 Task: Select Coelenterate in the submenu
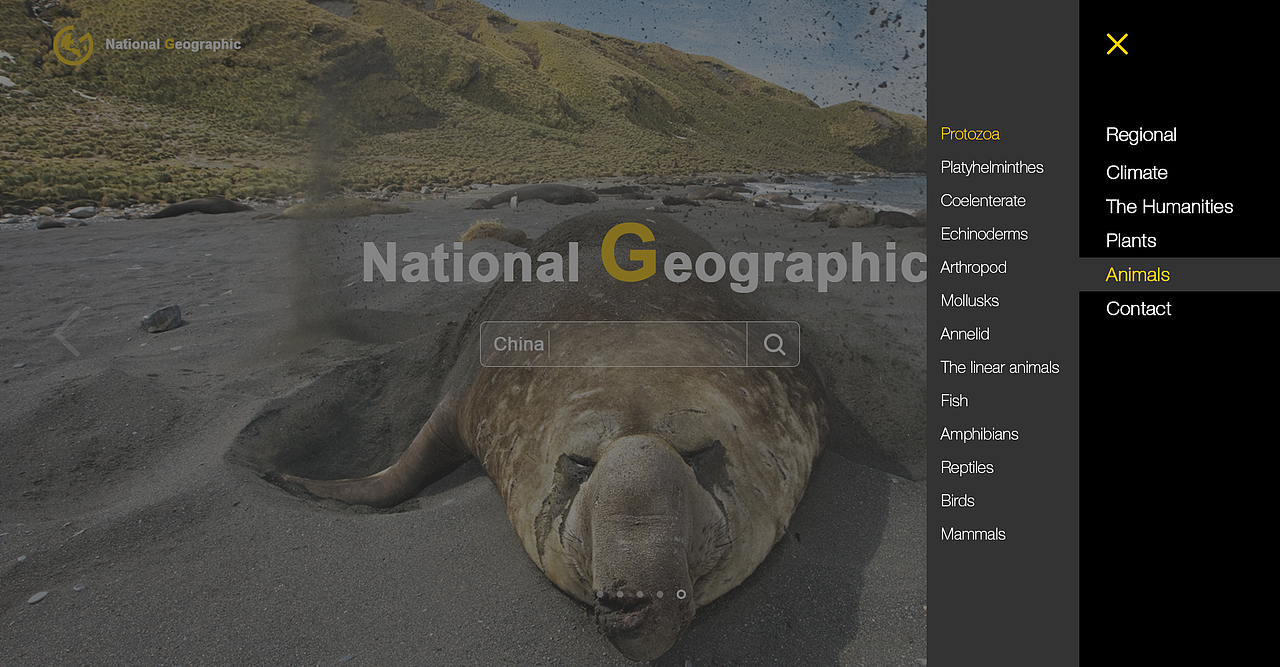coord(983,200)
